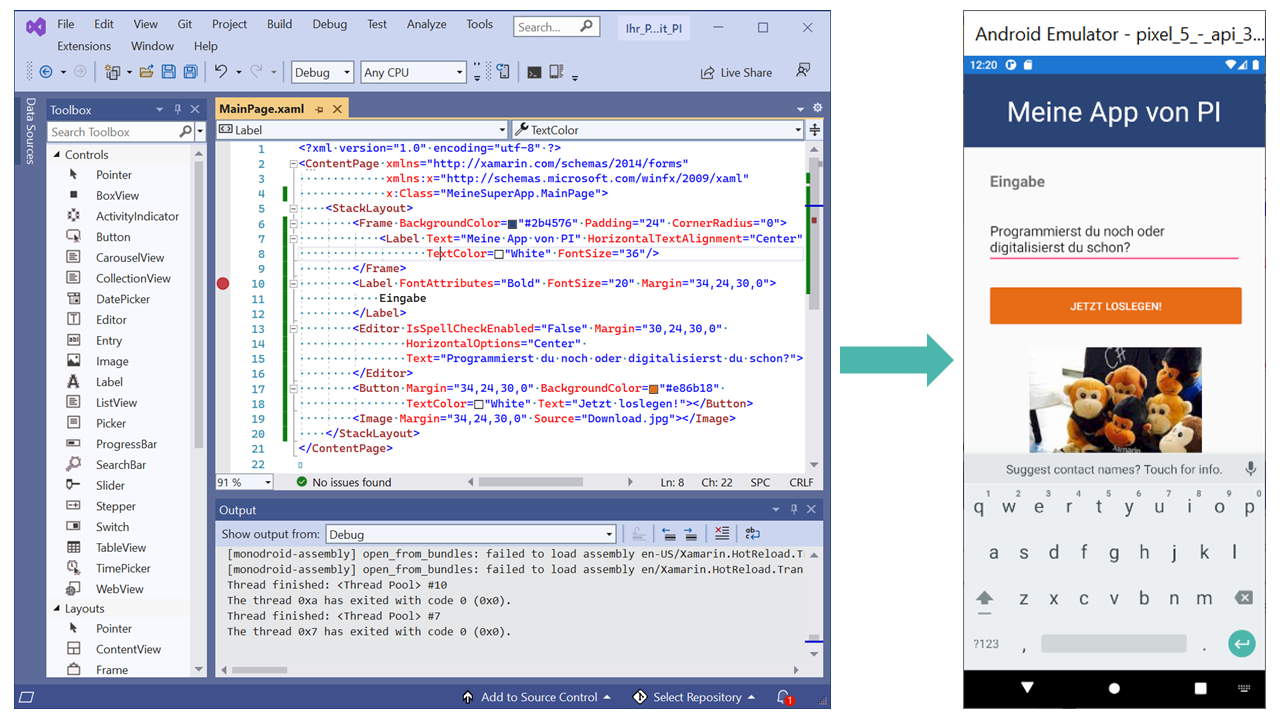Collapse the ContentPage element outline node
1280x720 pixels.
[x=292, y=164]
